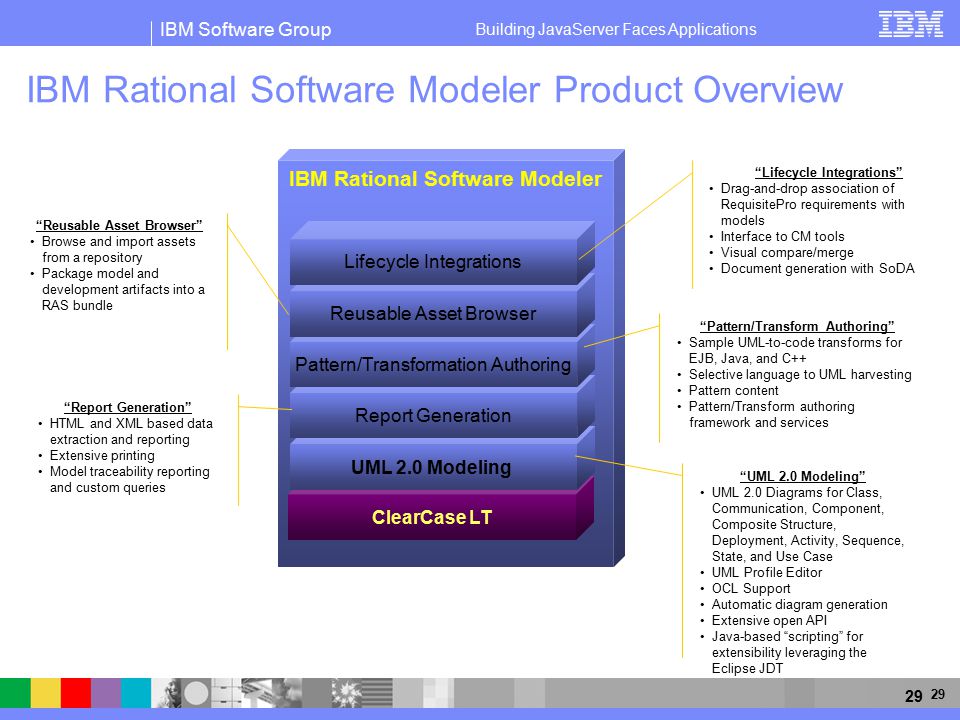Click the underlined "Pattern/Transform Authoring" callout heading
Viewport: 960px width, 720px height.
point(797,326)
